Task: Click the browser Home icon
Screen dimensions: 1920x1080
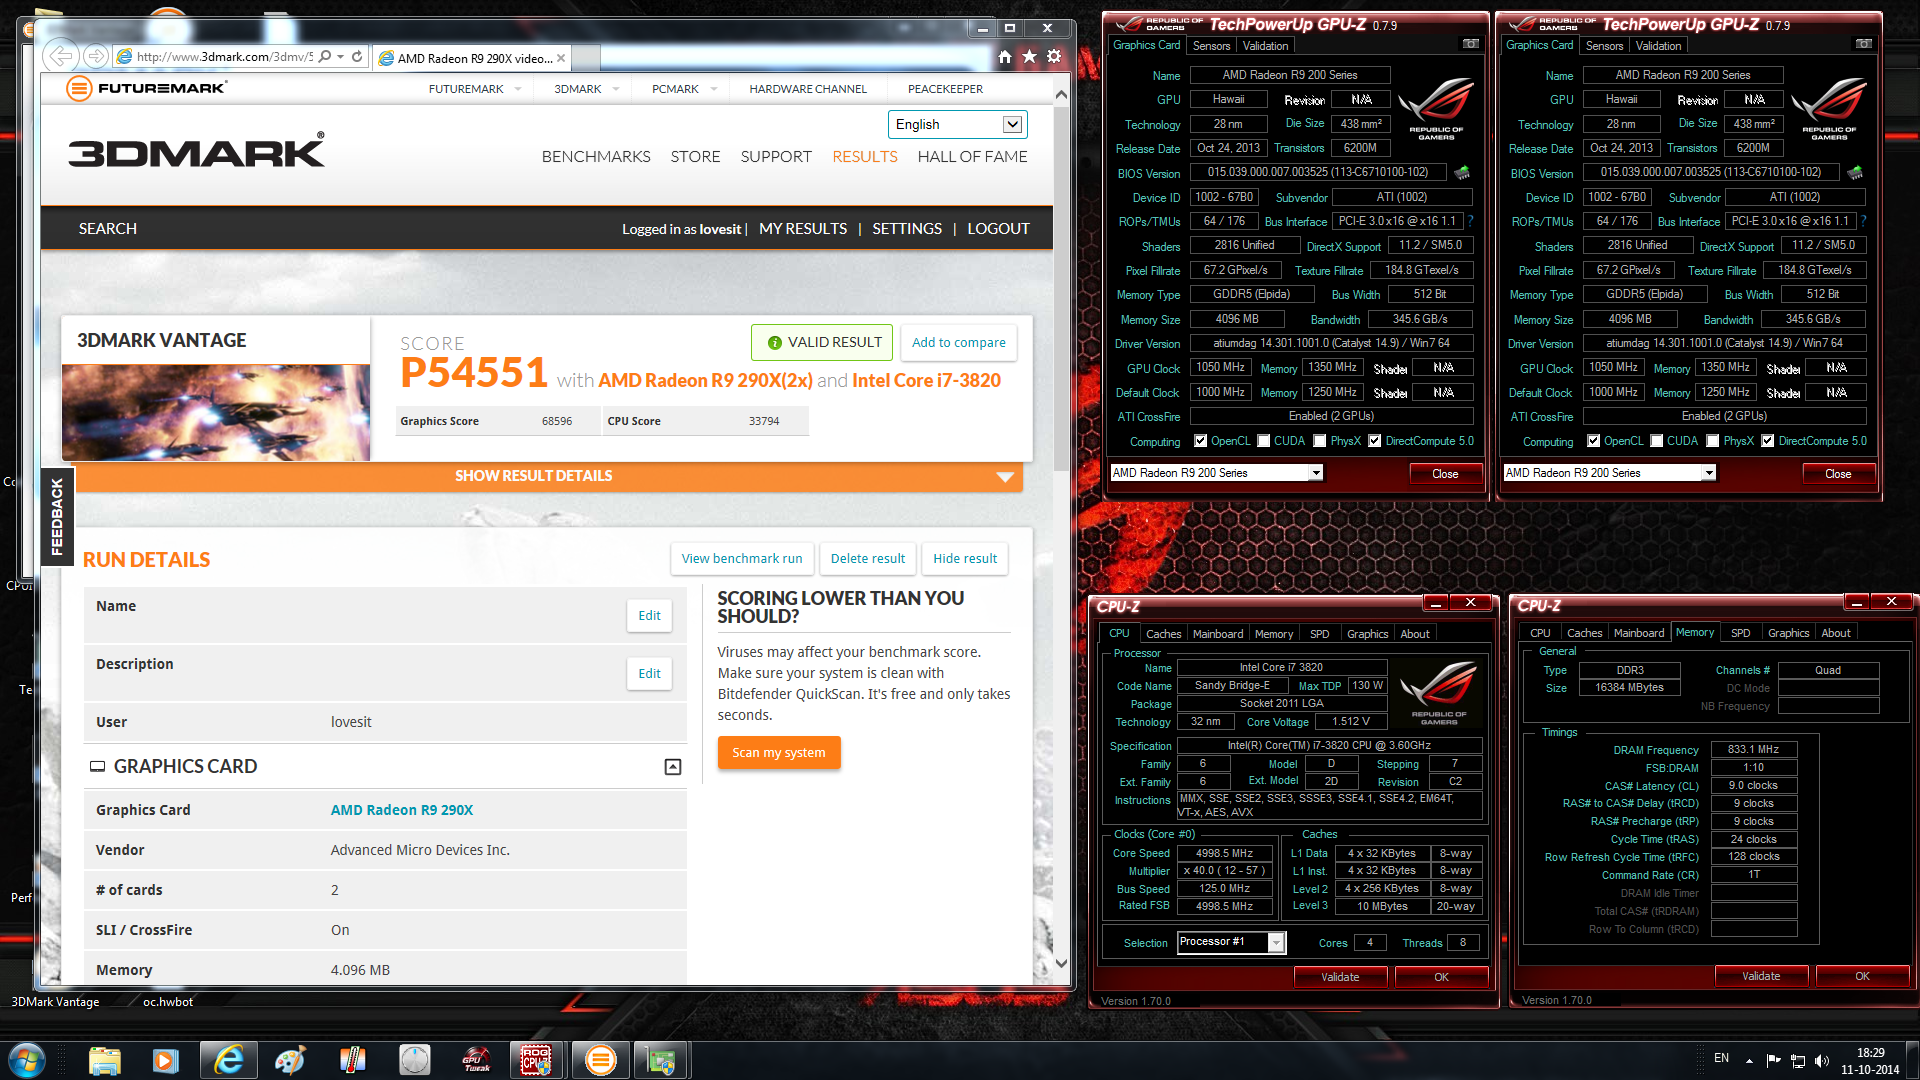Action: tap(1005, 57)
